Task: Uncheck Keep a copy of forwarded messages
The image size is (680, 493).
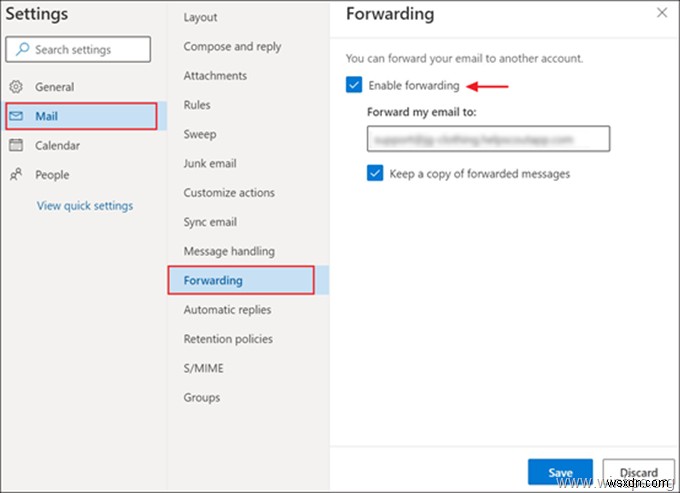Action: tap(375, 173)
